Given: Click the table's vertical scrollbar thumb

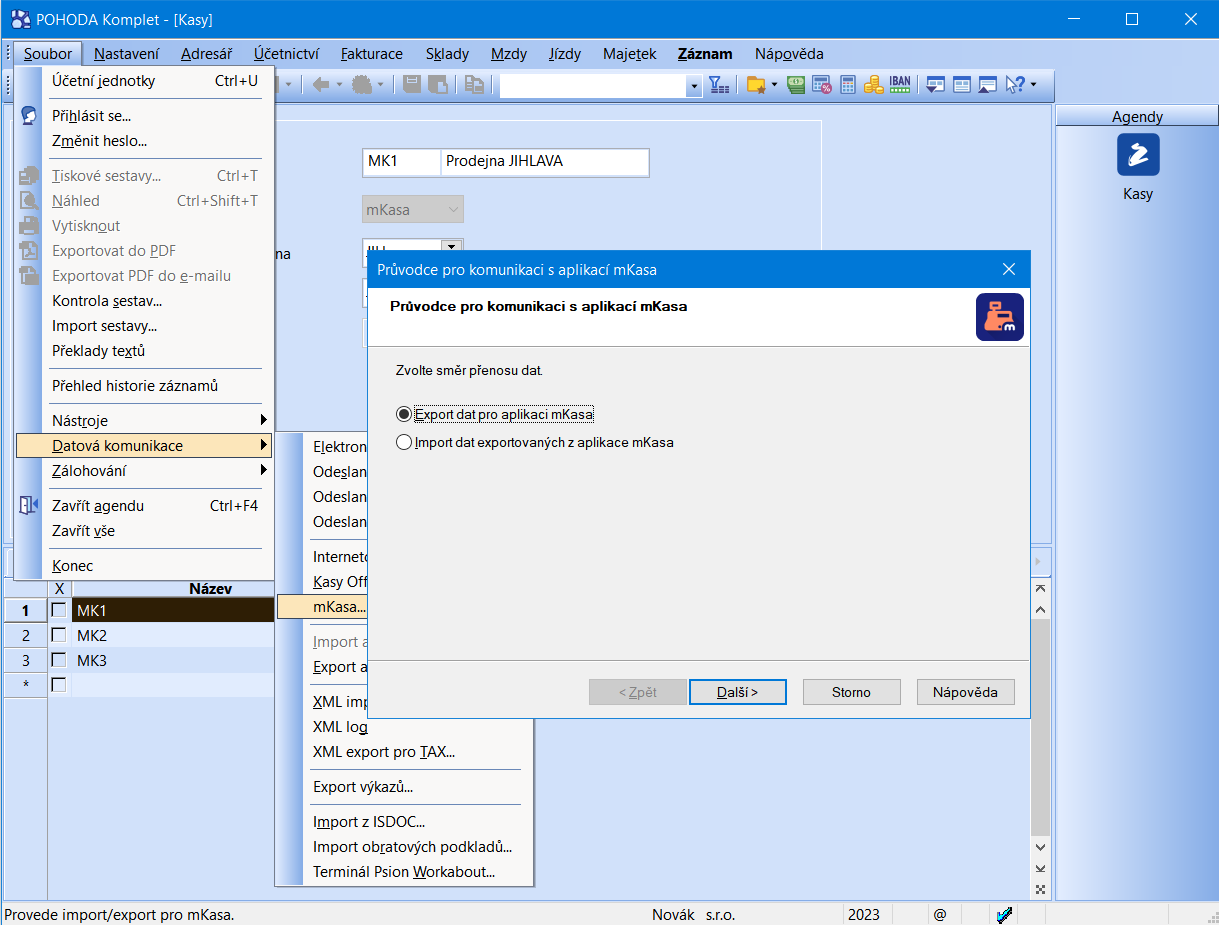Looking at the screenshot, I should (x=1041, y=728).
